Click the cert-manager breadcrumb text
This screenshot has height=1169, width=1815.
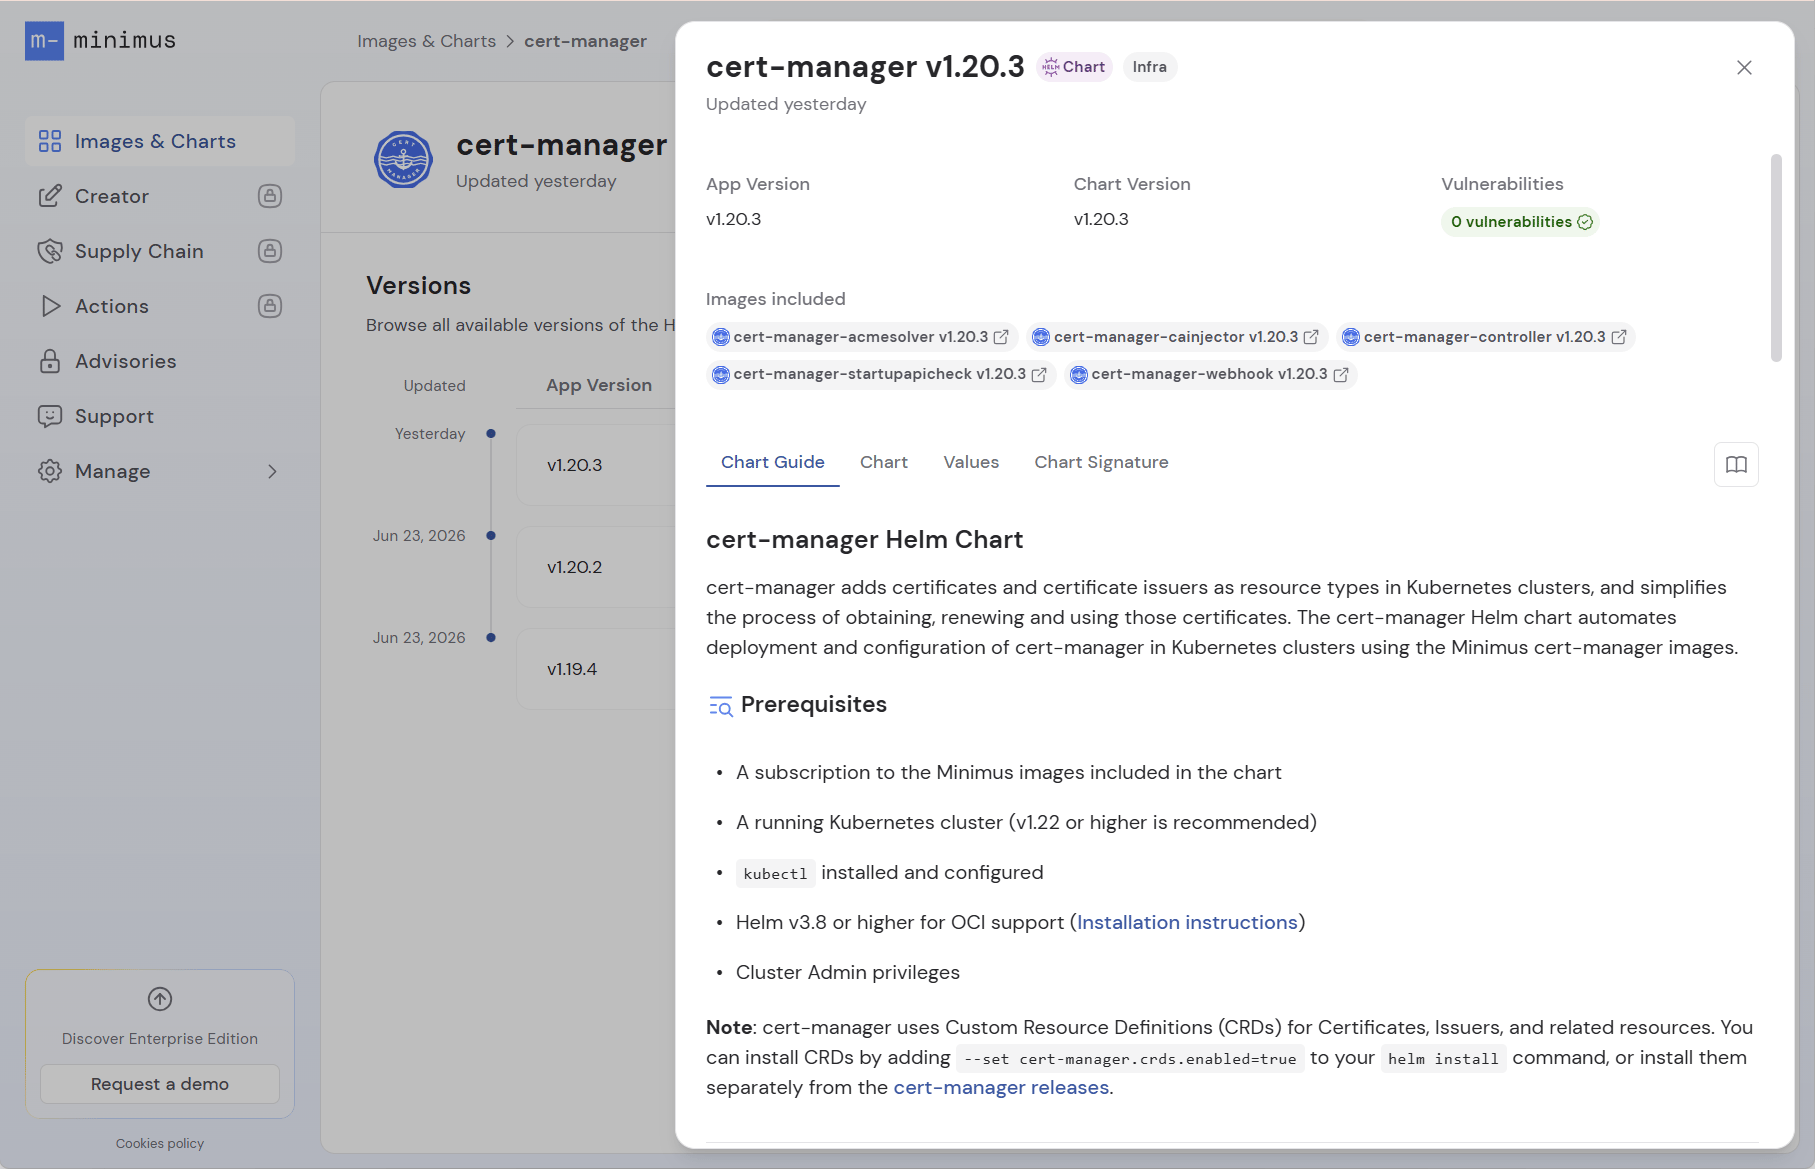585,41
